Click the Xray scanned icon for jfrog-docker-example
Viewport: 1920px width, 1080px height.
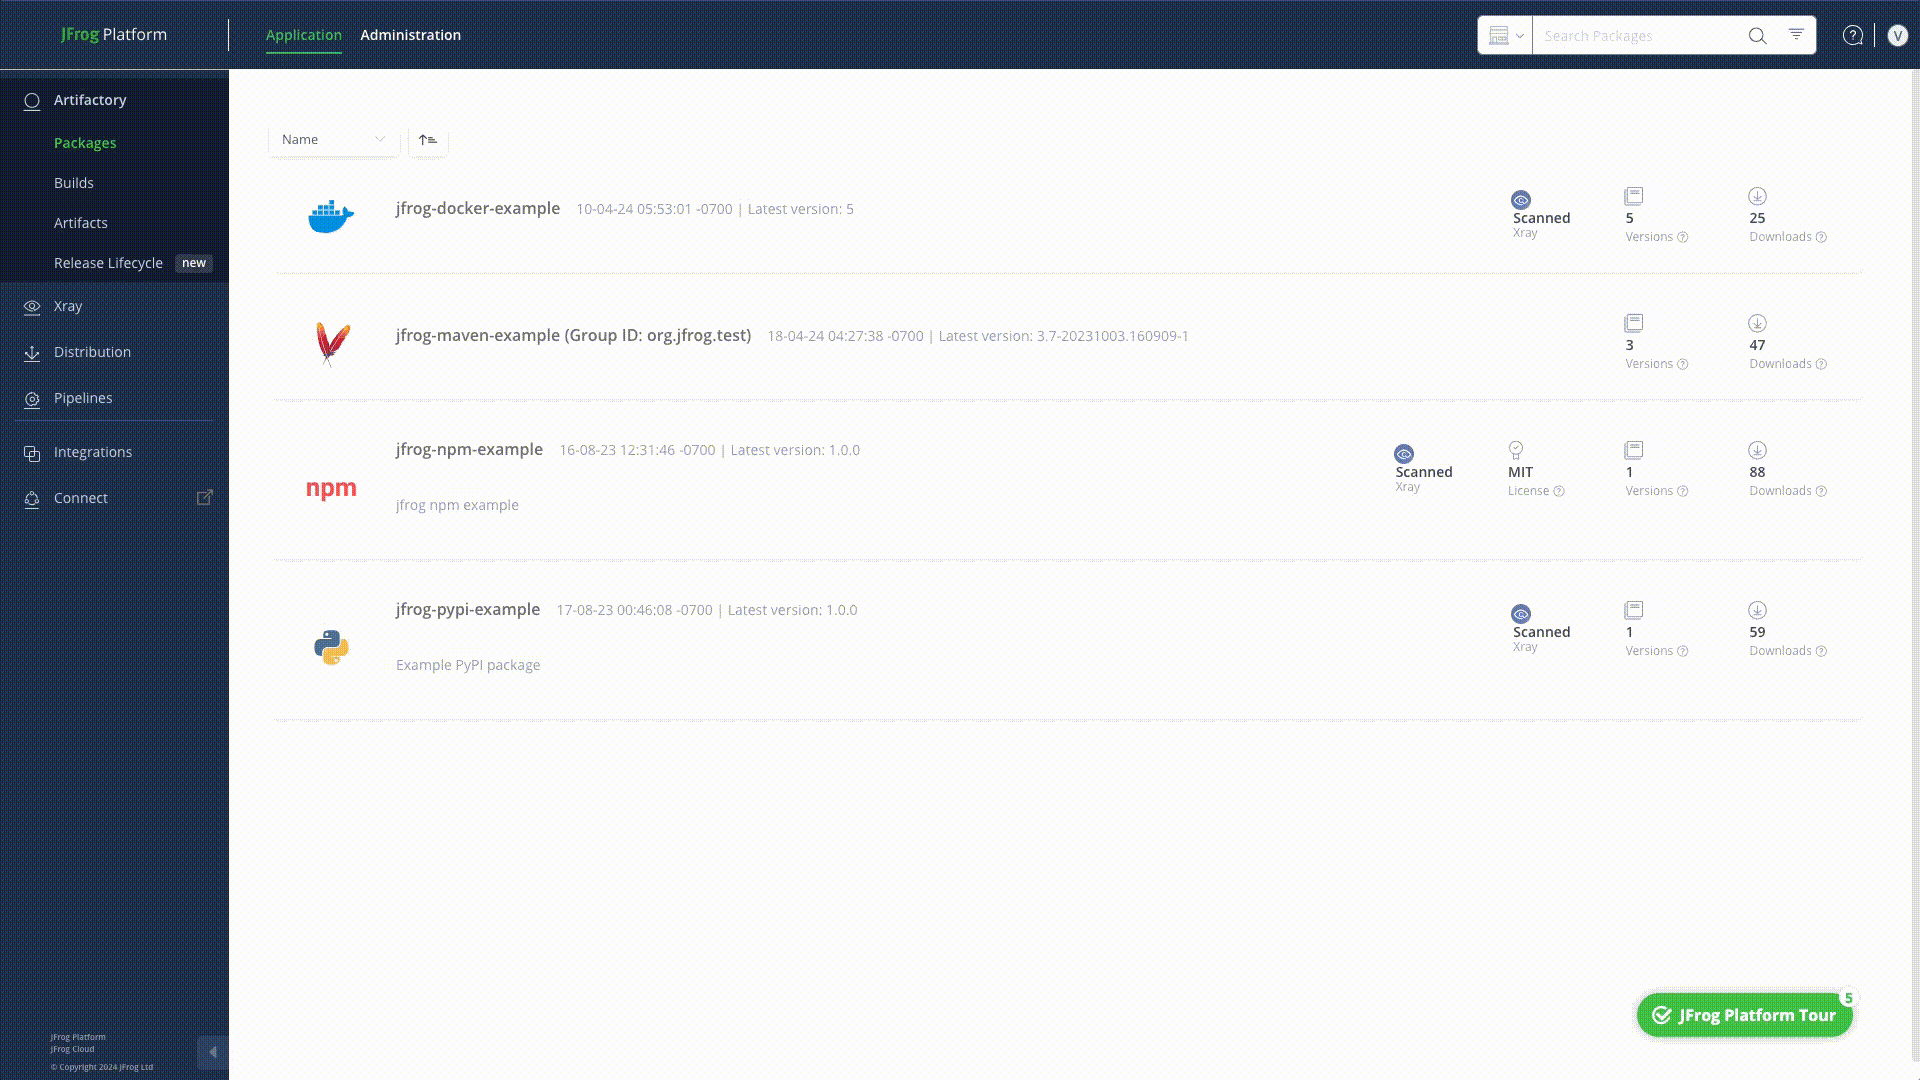tap(1521, 199)
